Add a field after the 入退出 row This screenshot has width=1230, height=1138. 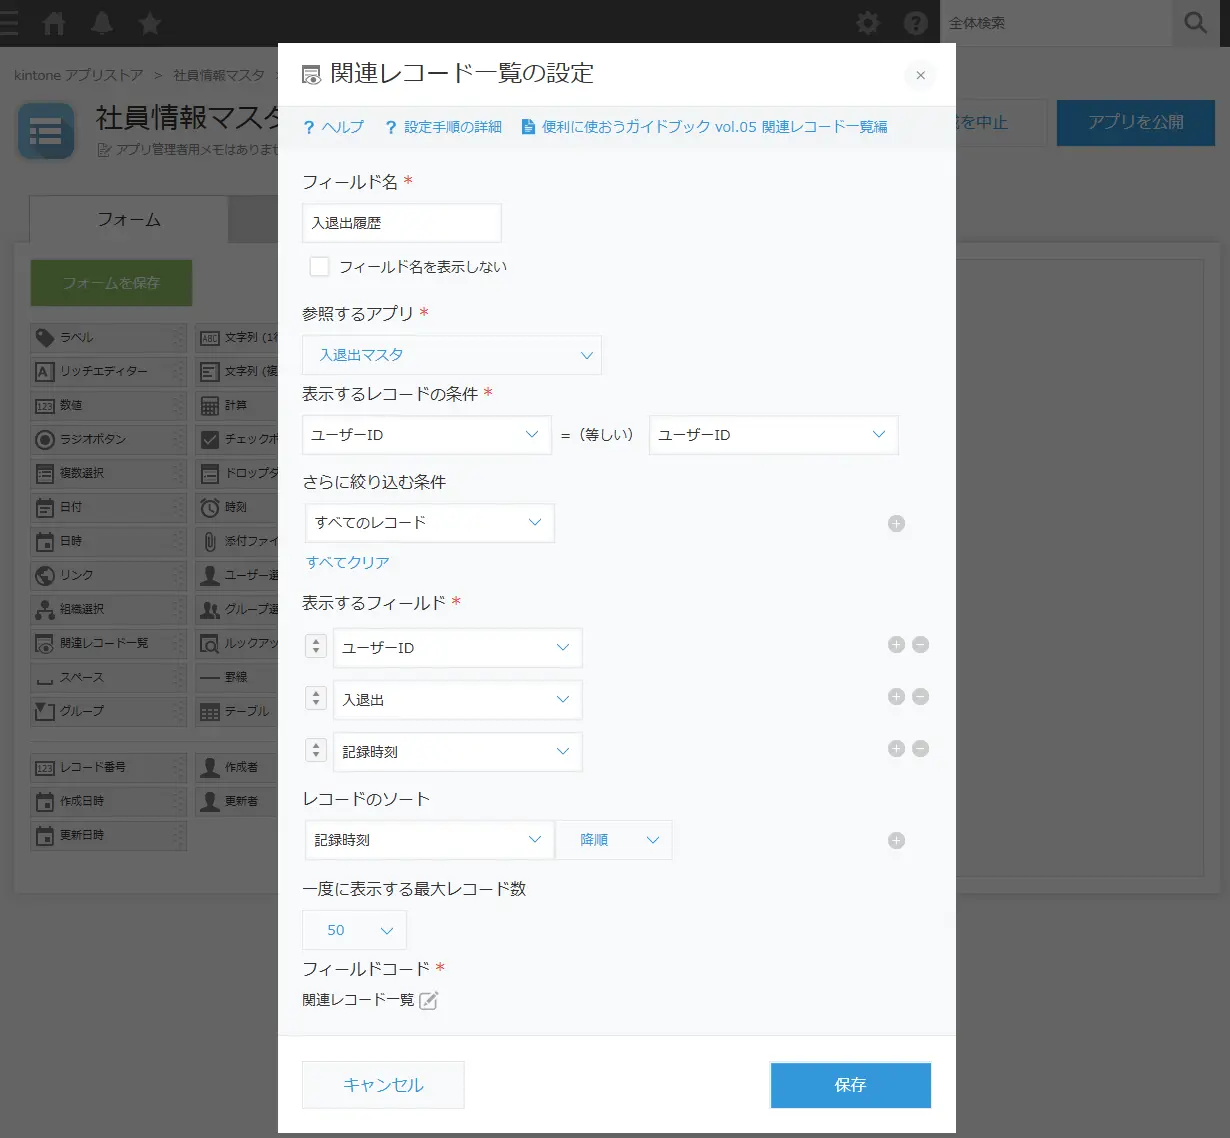click(896, 697)
